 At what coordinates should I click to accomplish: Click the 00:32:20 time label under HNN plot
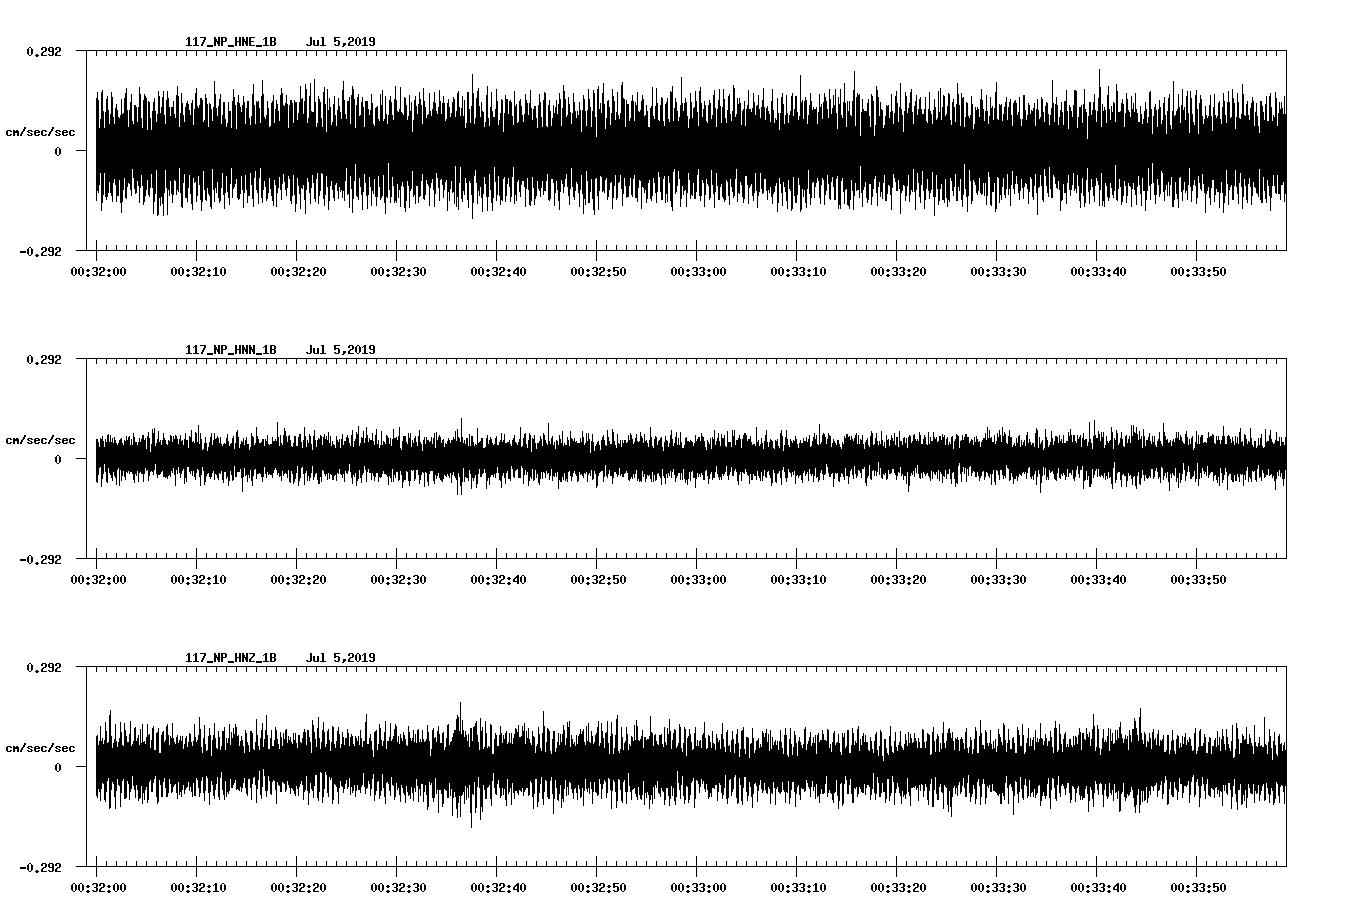click(x=298, y=579)
